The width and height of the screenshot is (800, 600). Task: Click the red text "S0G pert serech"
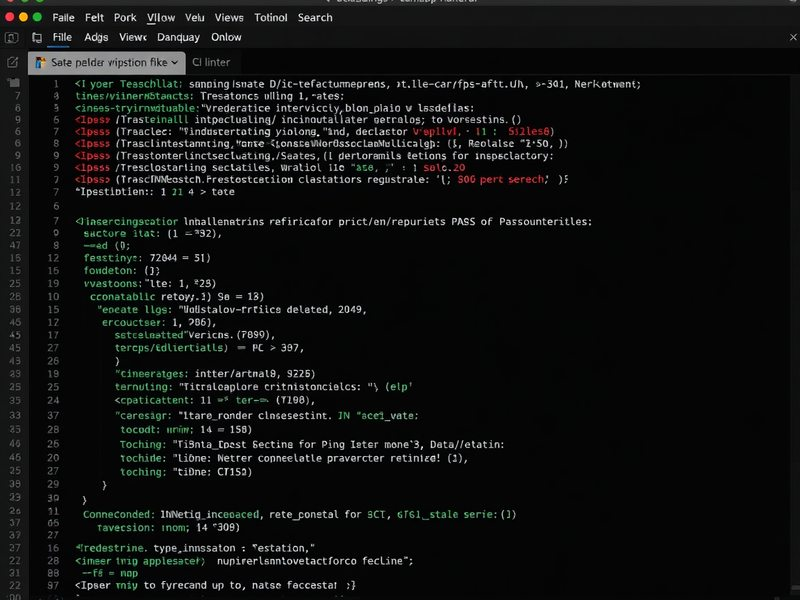click(x=501, y=180)
